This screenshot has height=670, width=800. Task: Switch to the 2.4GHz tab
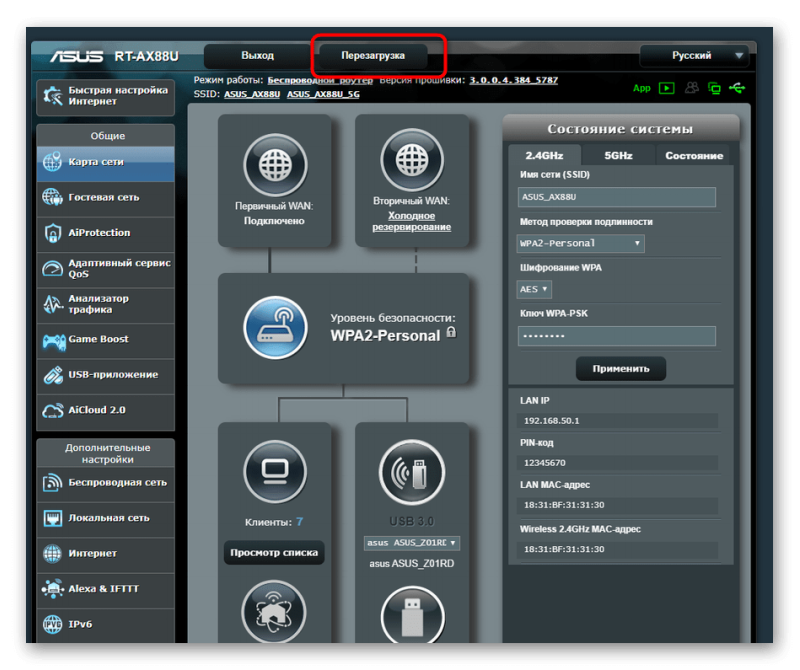pyautogui.click(x=544, y=156)
